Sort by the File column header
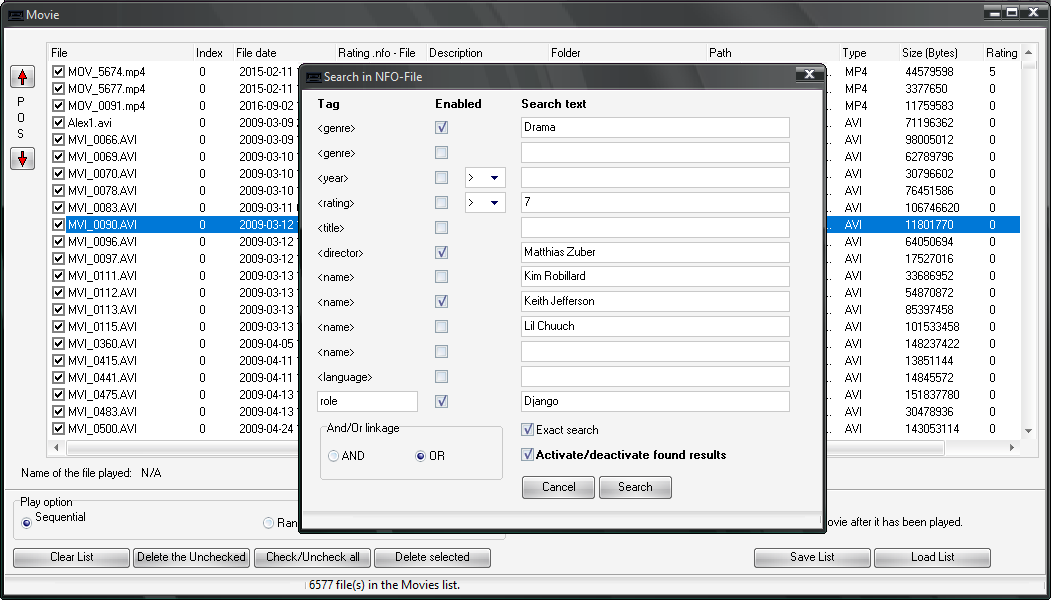The height and width of the screenshot is (600, 1051). 121,53
